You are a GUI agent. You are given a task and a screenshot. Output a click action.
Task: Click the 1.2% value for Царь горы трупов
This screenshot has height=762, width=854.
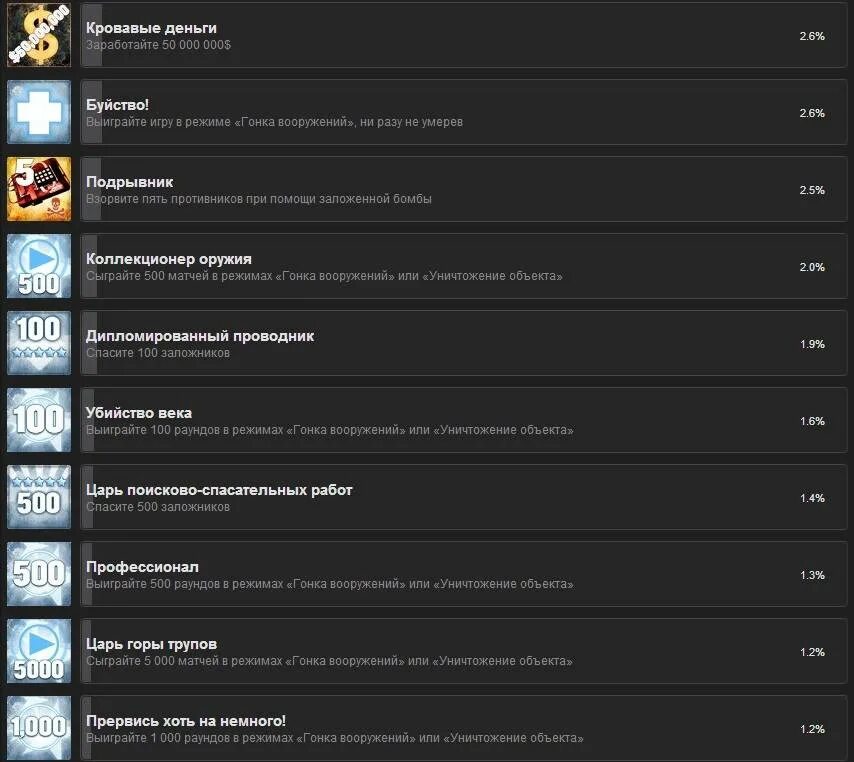pyautogui.click(x=812, y=653)
